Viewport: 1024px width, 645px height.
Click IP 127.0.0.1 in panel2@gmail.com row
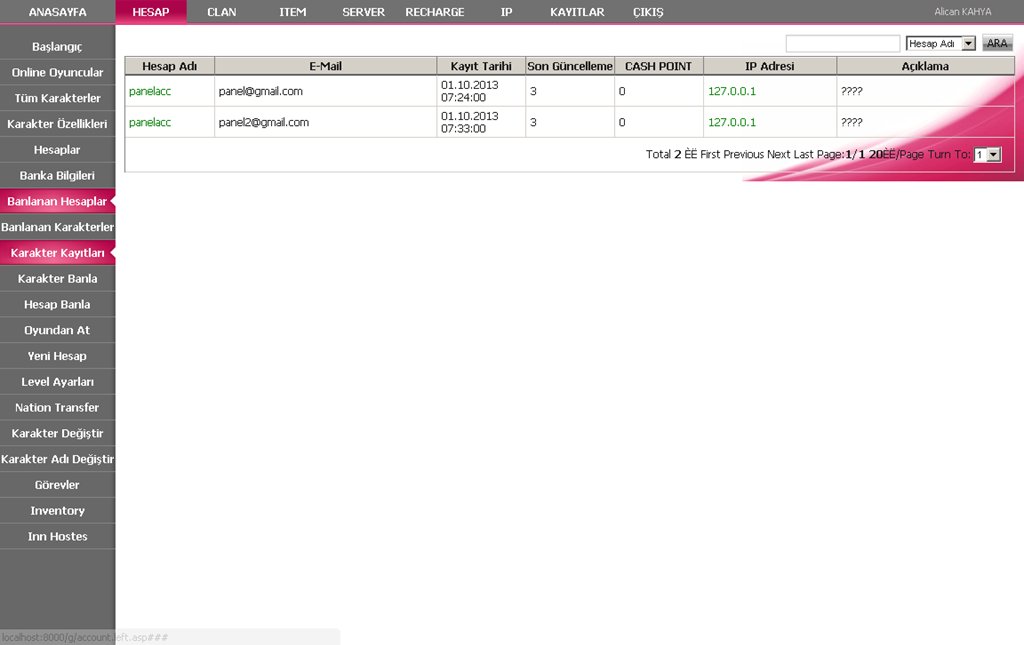point(732,122)
